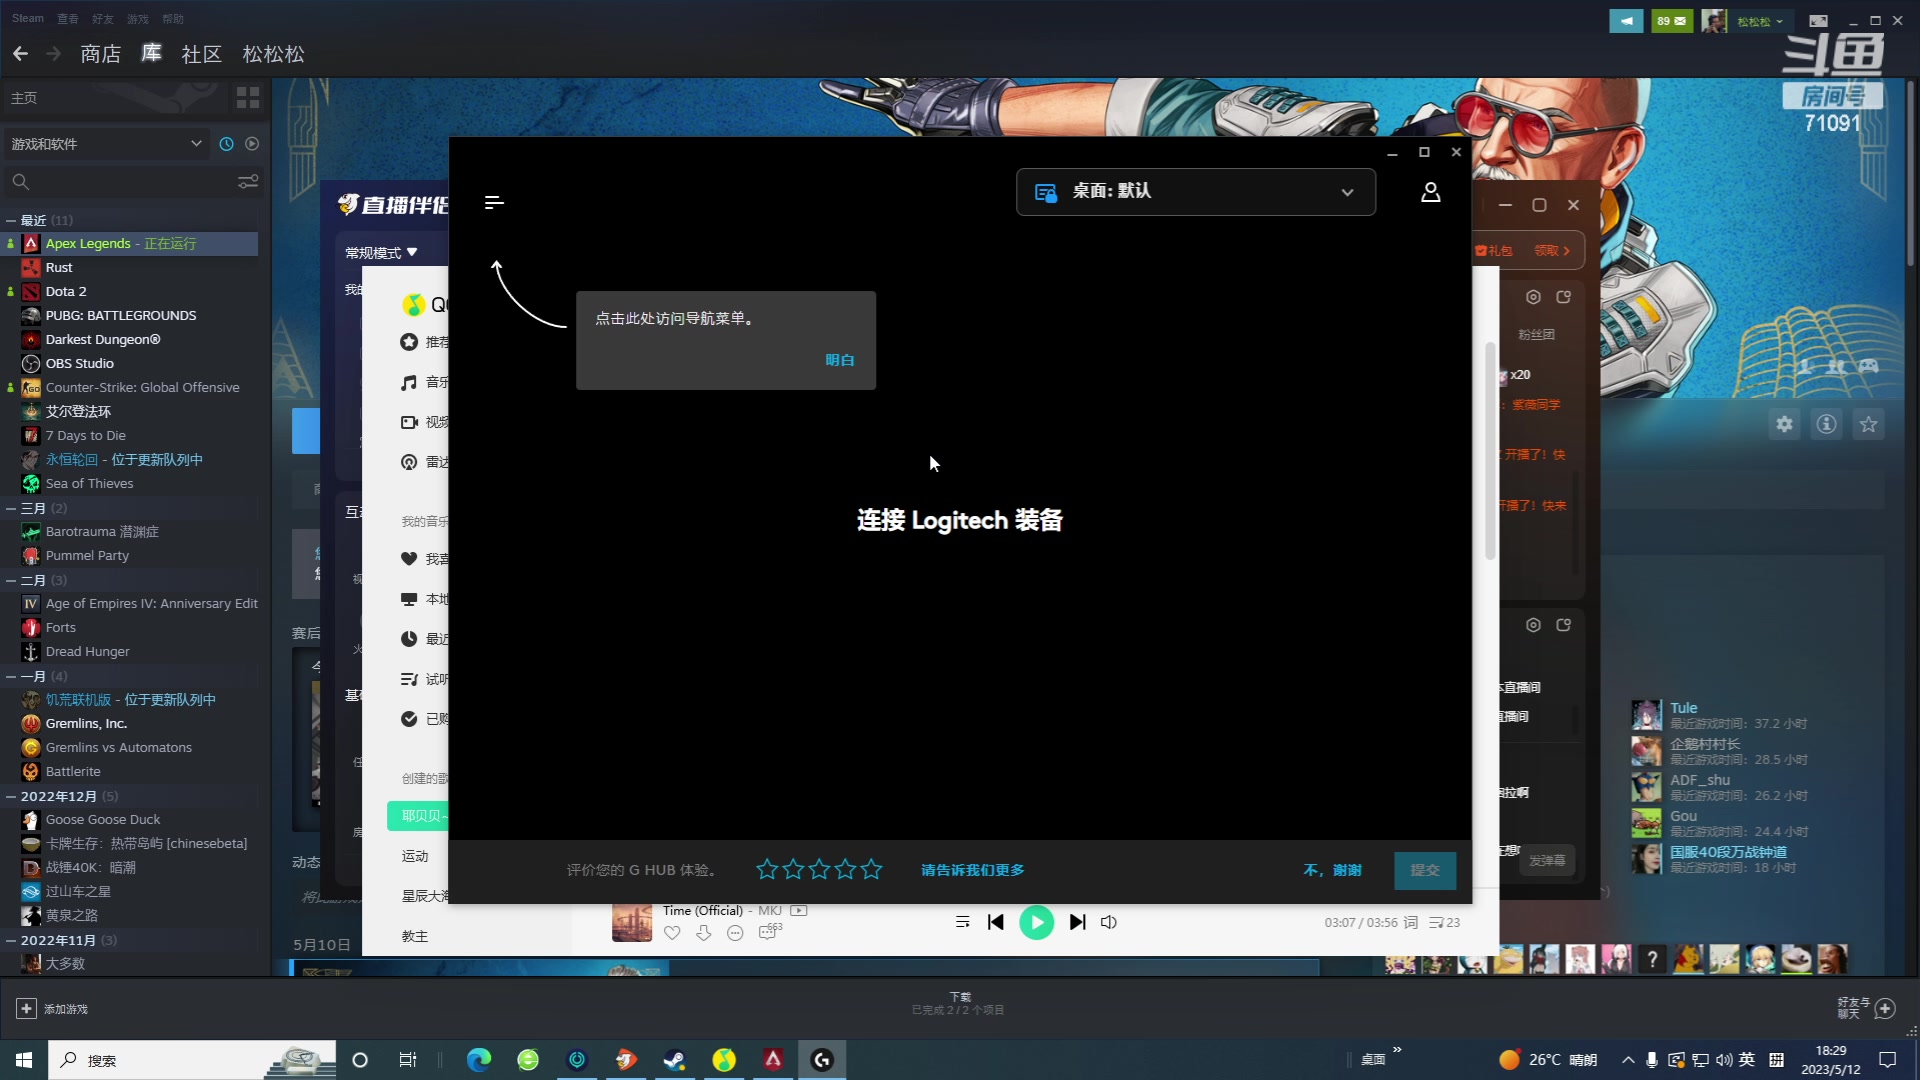The image size is (1920, 1080).
Task: Rate G HUB with the fifth star
Action: 872,870
